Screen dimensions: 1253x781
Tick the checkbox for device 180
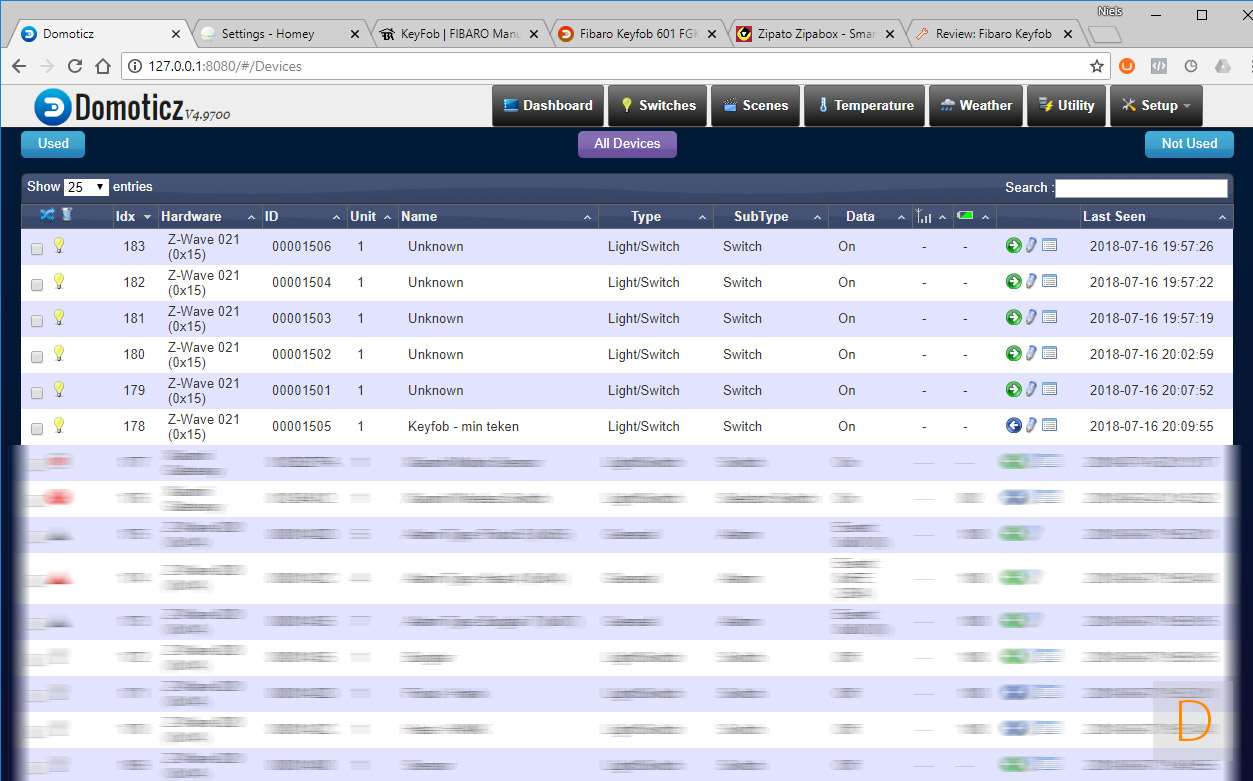point(37,357)
